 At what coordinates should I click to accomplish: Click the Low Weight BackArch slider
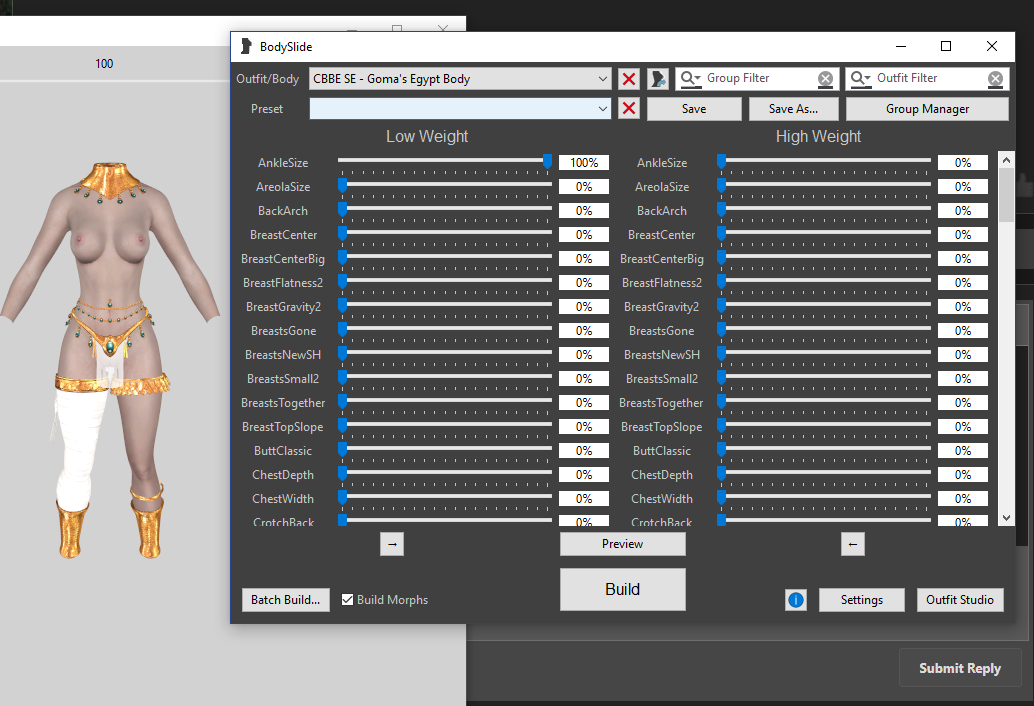pos(445,211)
